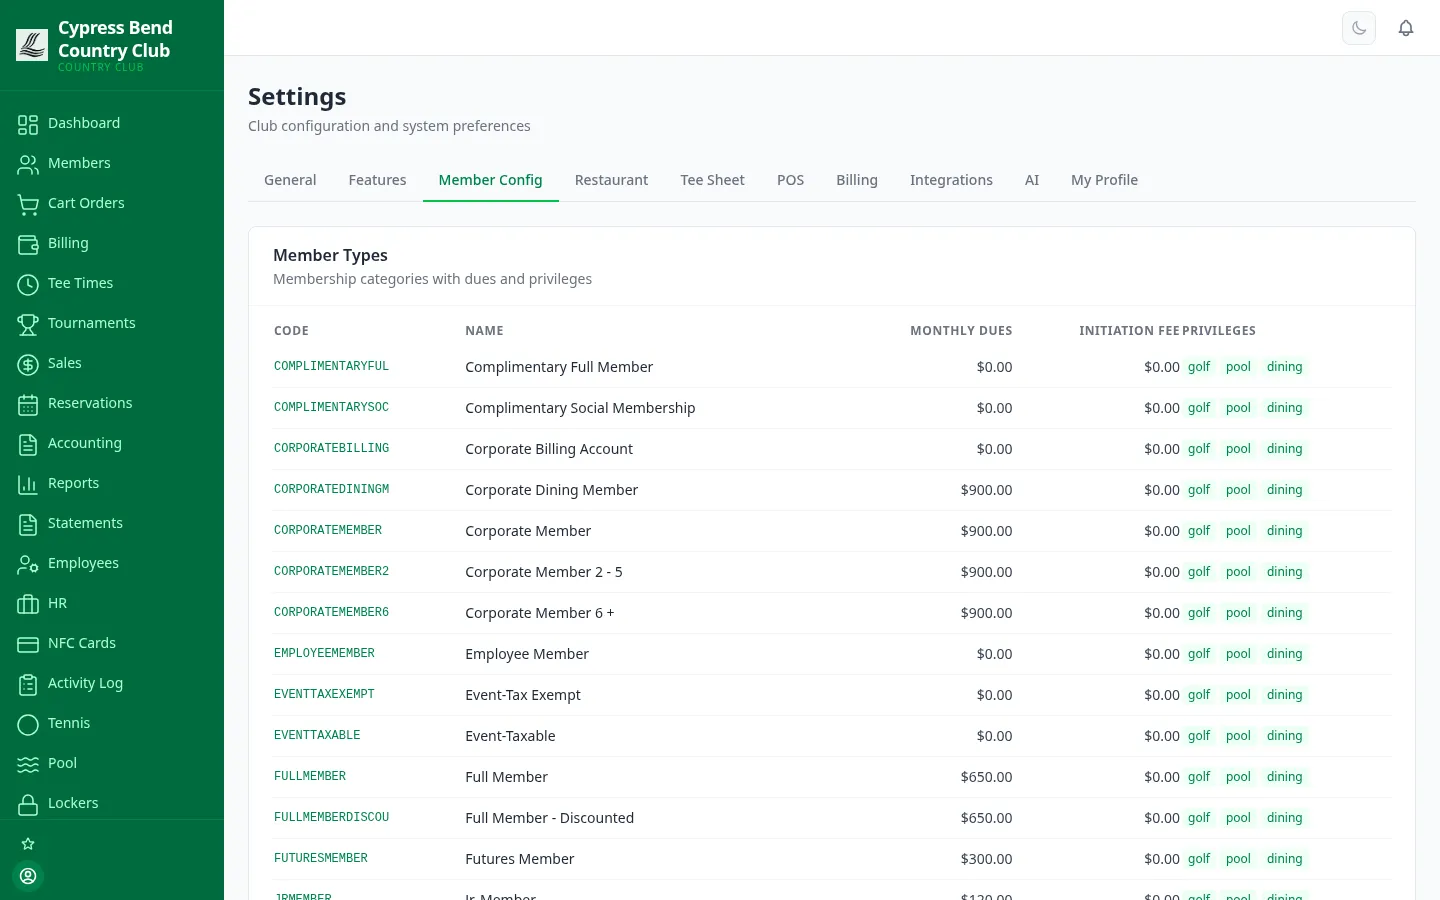Switch to the Features tab

tap(377, 180)
